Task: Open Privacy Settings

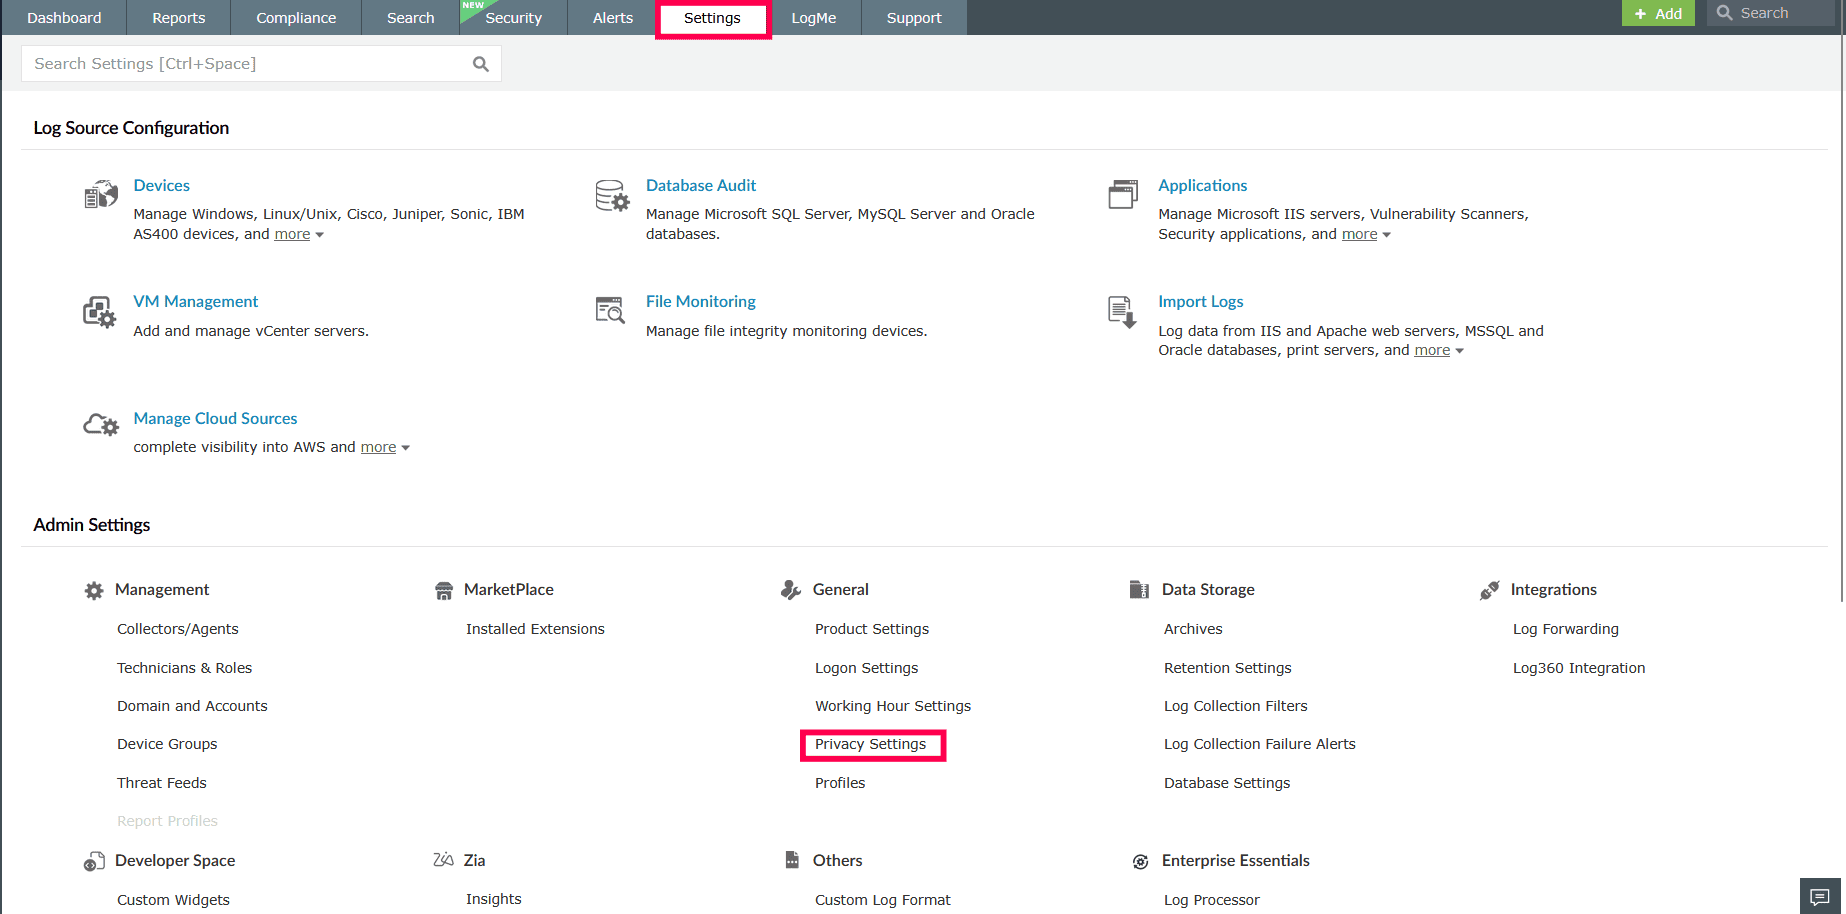Action: point(870,744)
